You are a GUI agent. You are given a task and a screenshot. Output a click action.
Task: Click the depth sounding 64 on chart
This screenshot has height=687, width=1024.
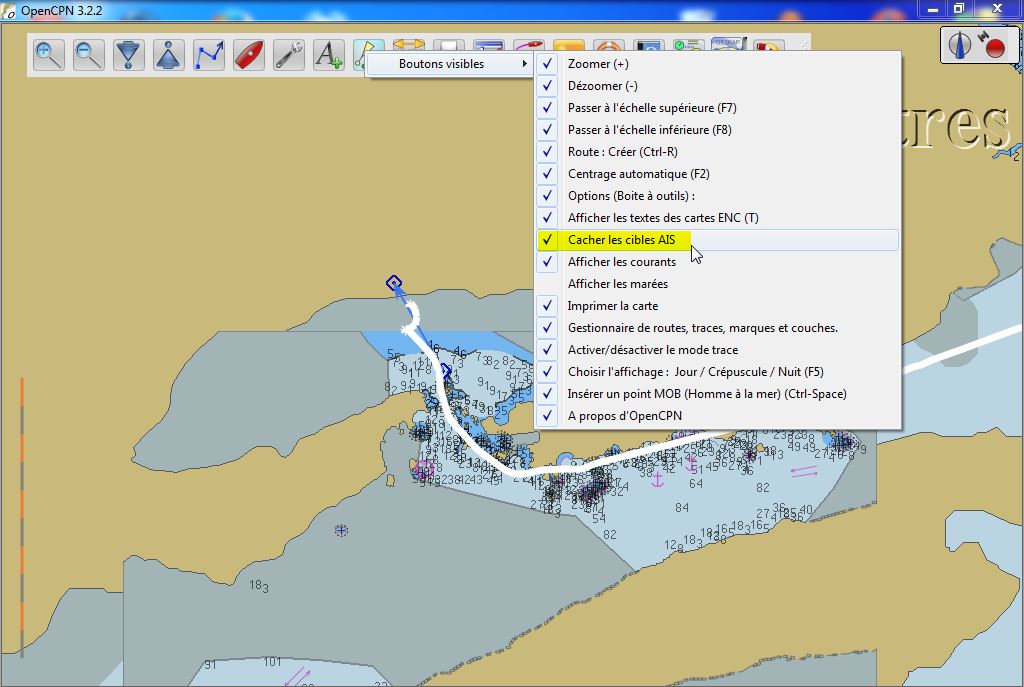point(696,484)
